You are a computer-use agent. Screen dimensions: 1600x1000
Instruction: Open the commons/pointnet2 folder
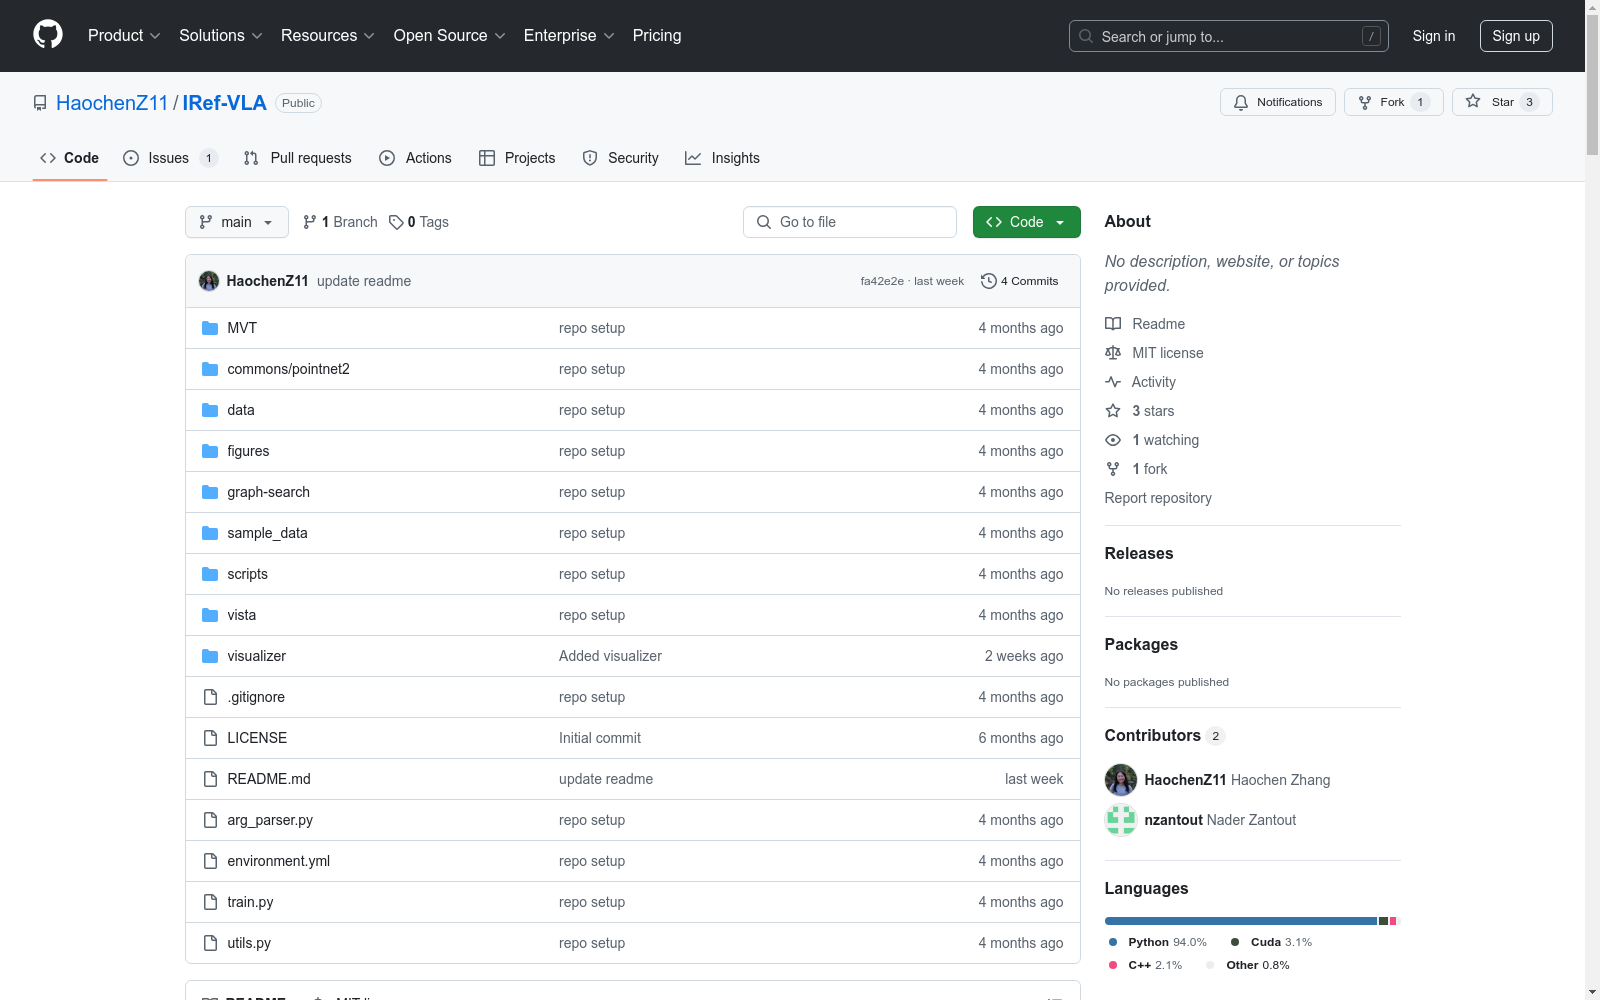point(288,369)
